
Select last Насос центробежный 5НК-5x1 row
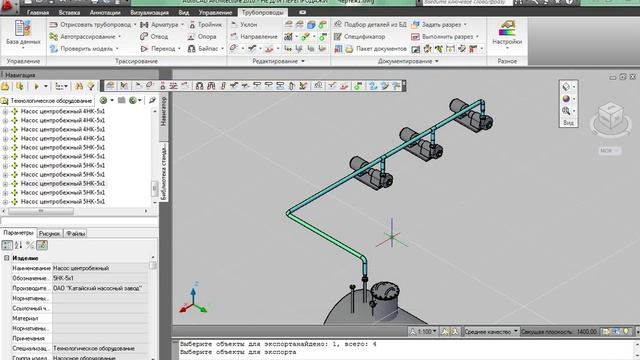click(62, 202)
